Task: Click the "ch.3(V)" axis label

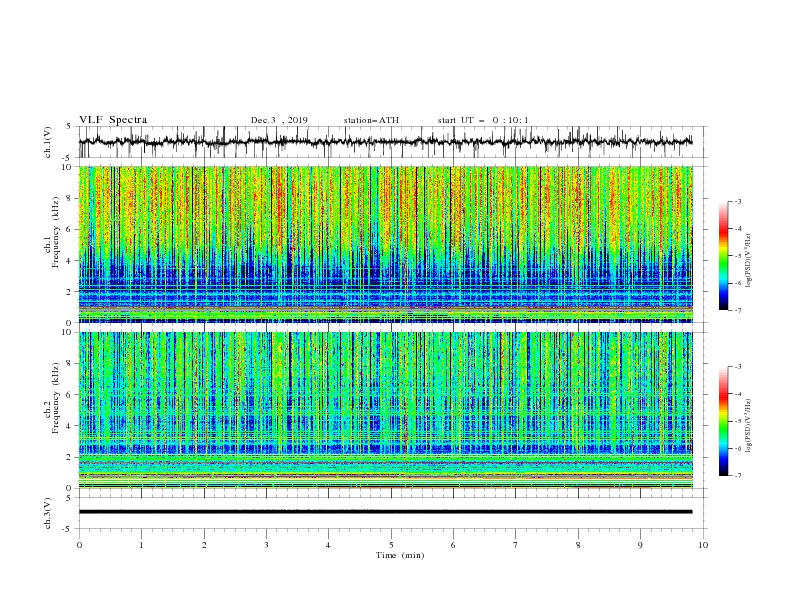Action: (x=48, y=513)
